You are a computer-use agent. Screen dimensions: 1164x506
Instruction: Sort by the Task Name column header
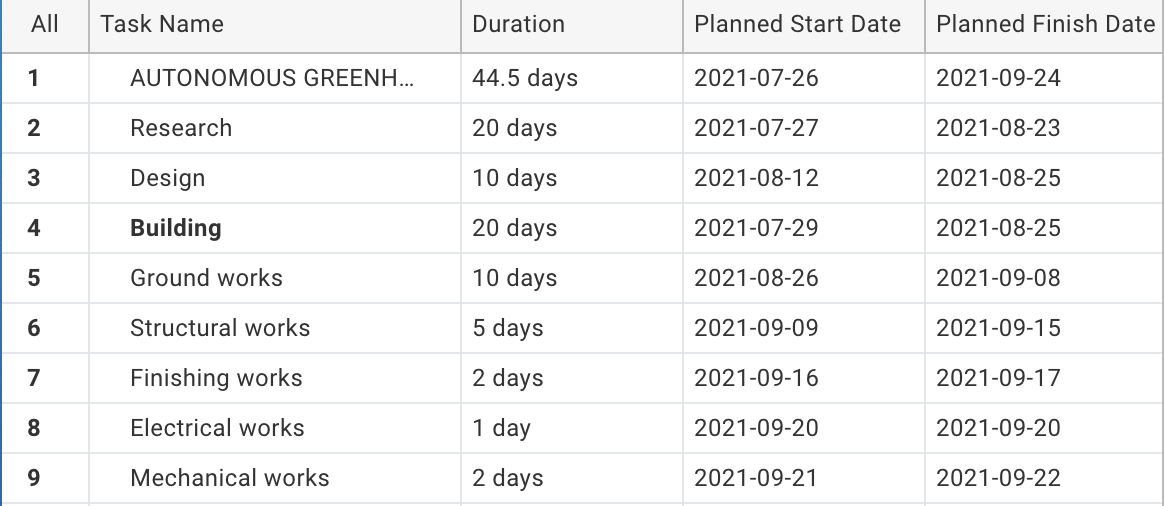(x=162, y=25)
